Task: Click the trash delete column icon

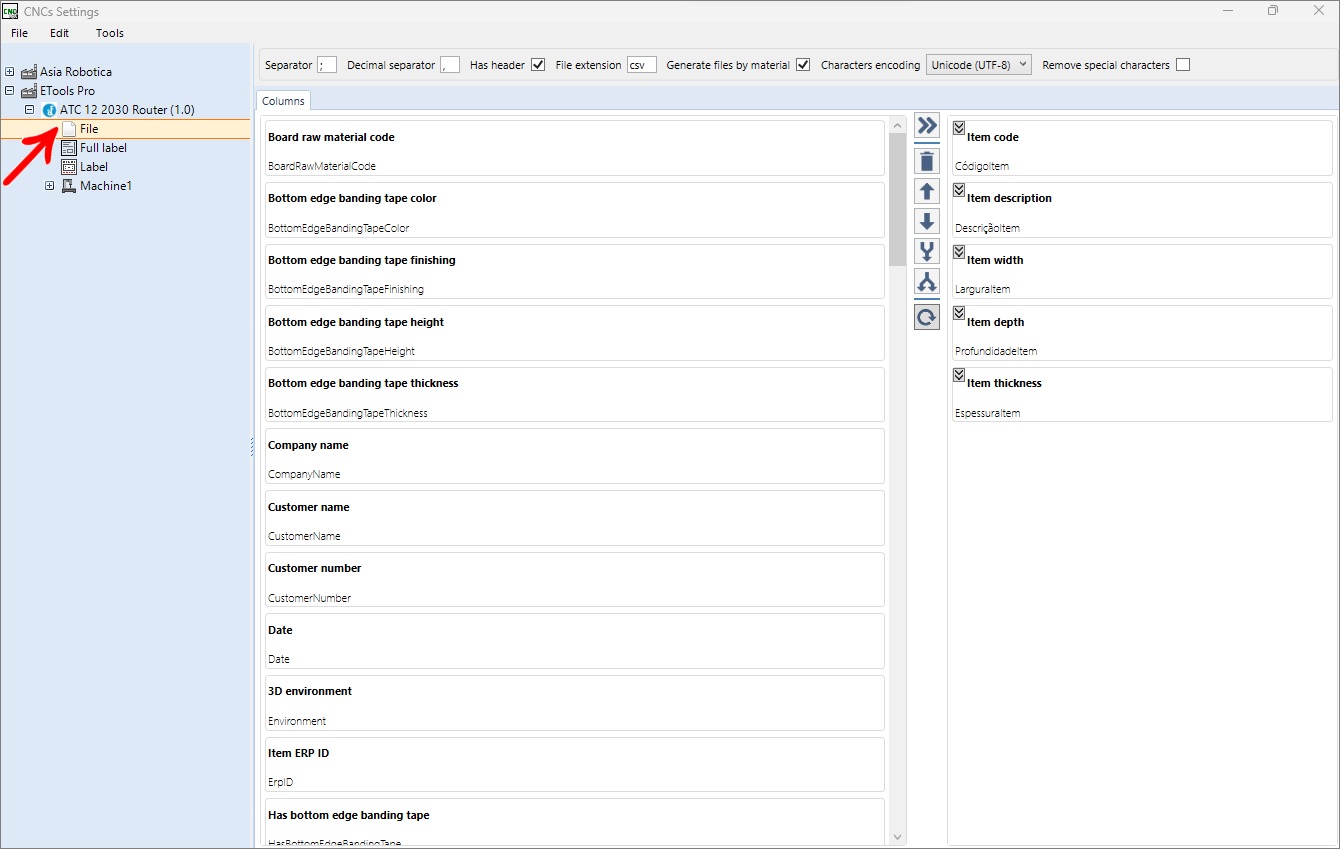Action: click(927, 161)
